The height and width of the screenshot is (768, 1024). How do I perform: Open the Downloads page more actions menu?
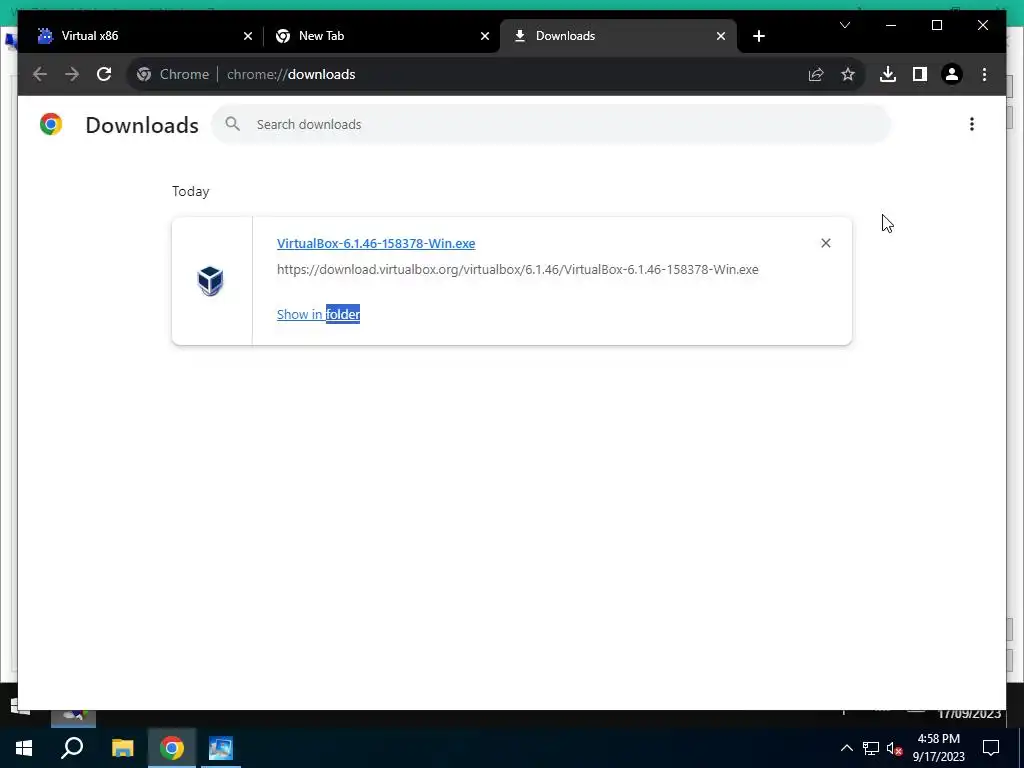click(972, 124)
